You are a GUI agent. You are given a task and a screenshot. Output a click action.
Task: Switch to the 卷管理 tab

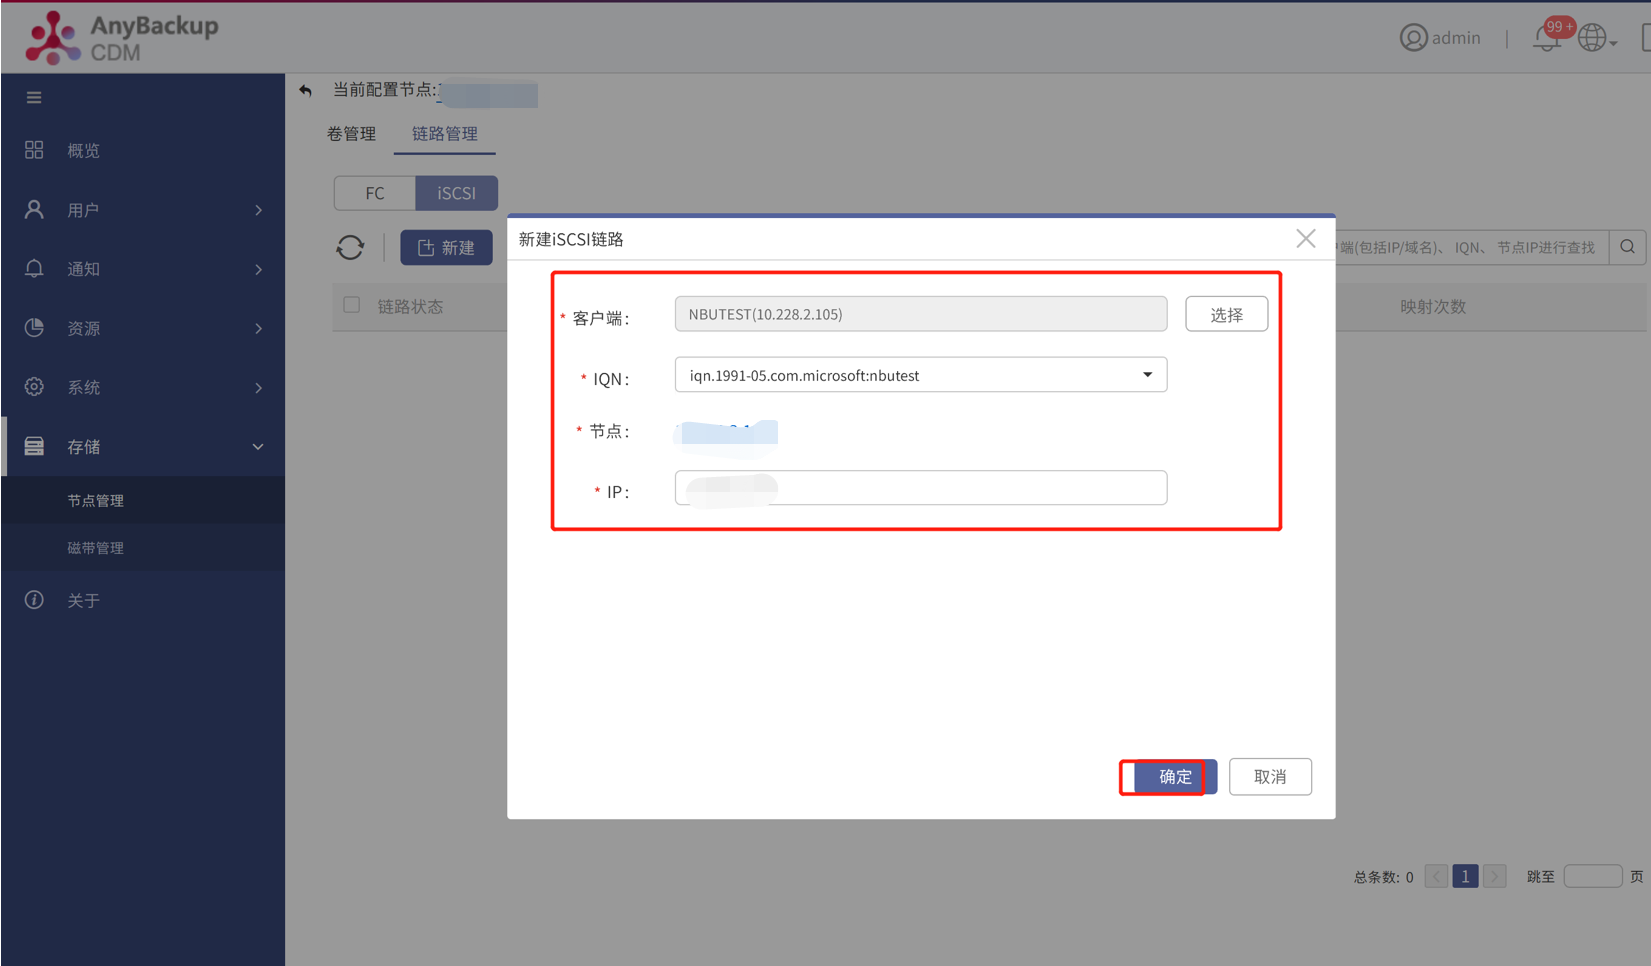point(352,133)
